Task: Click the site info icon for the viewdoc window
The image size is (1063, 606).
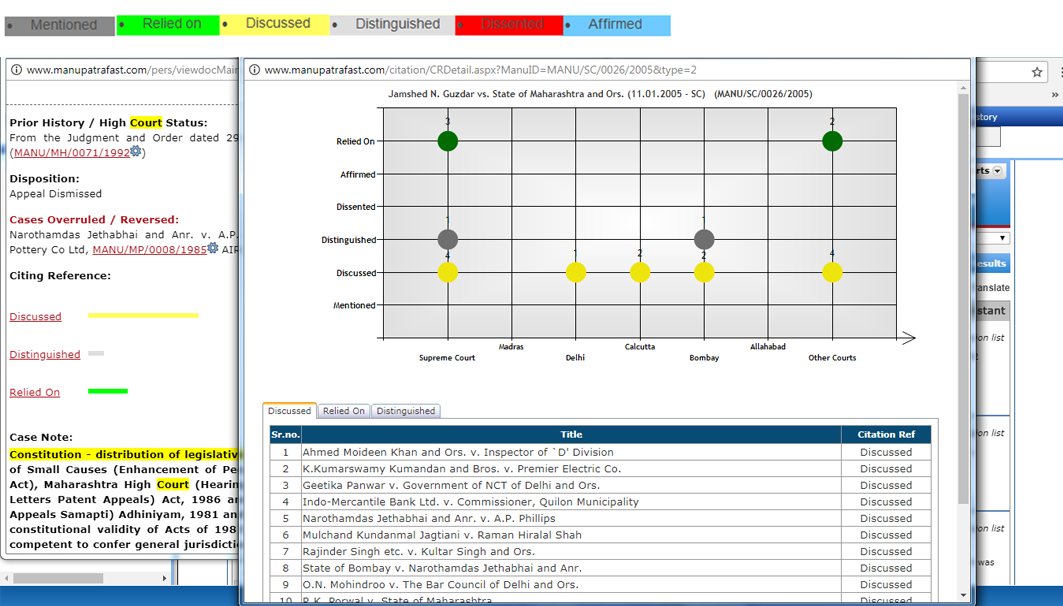Action: (16, 70)
